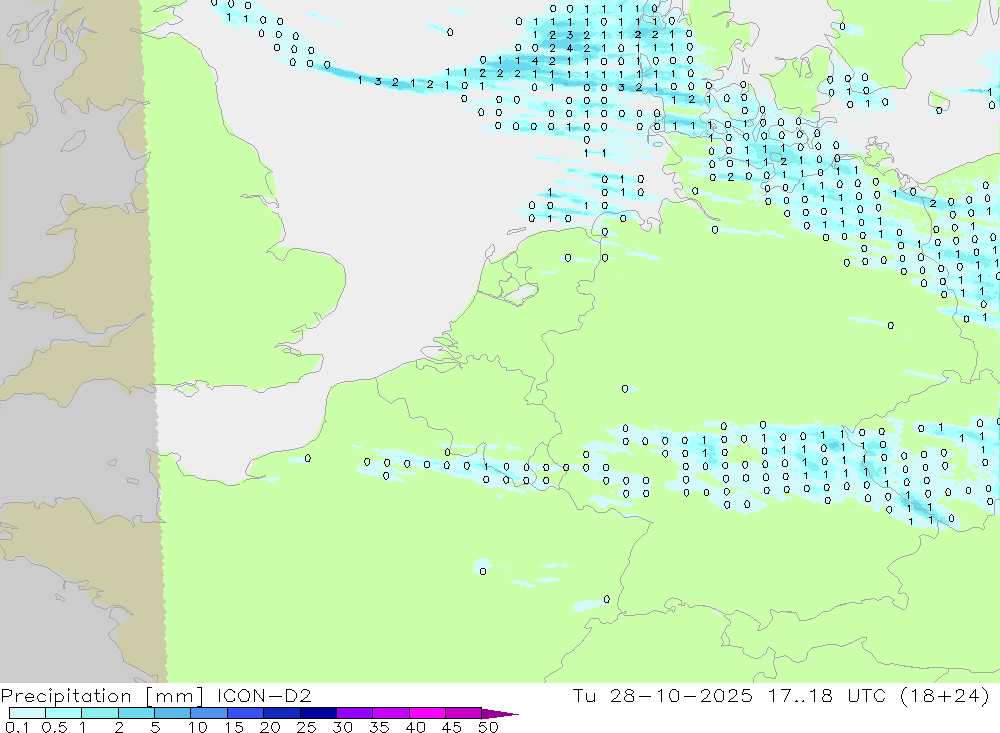
Task: Pick the 45–50 mm legend swatch
Action: coord(464,713)
